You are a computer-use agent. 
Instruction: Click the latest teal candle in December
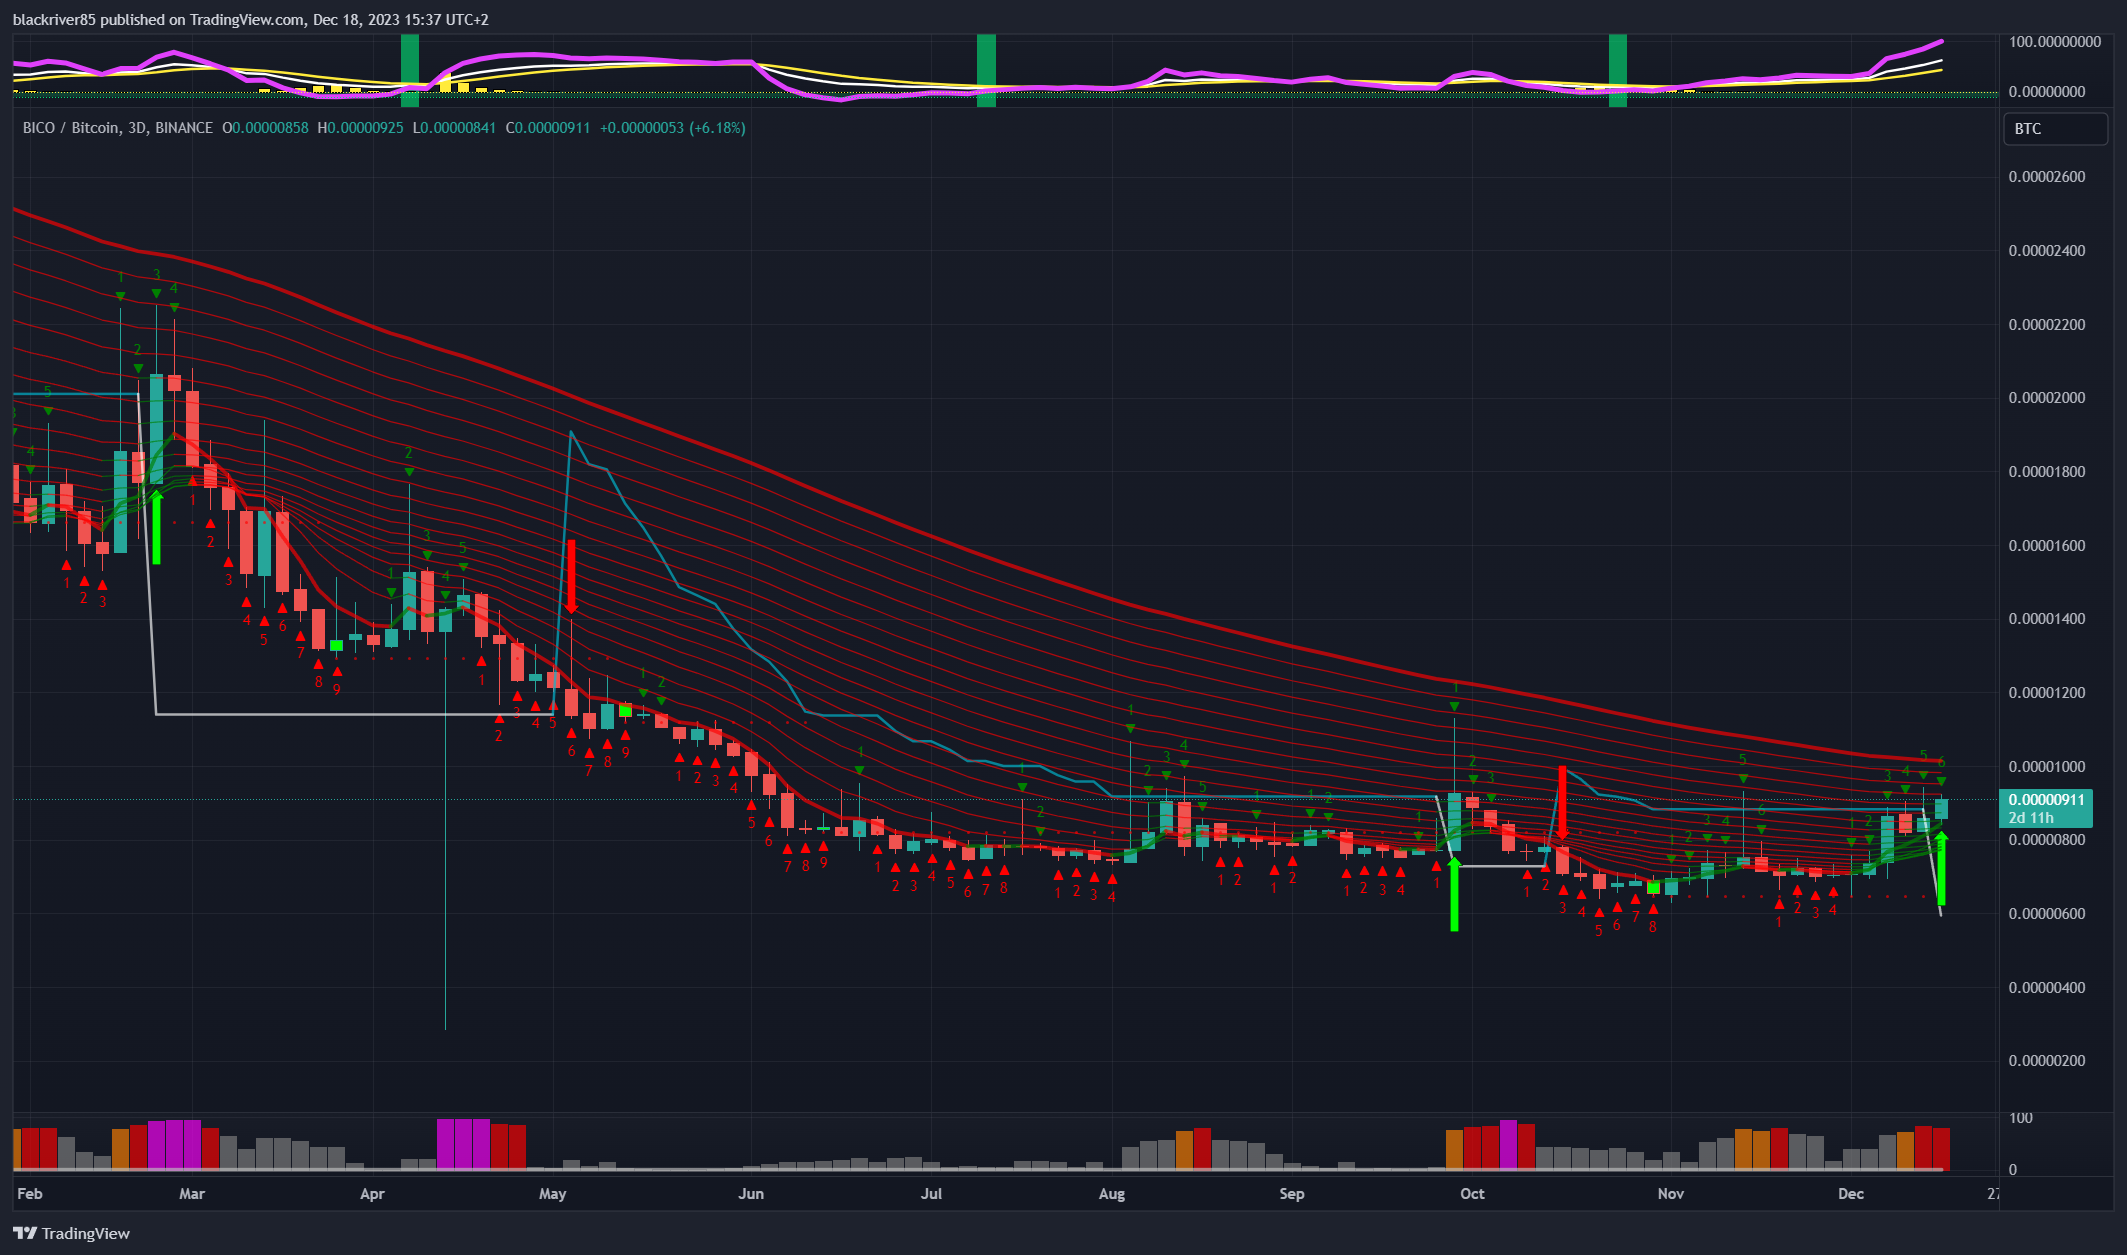(x=1941, y=808)
